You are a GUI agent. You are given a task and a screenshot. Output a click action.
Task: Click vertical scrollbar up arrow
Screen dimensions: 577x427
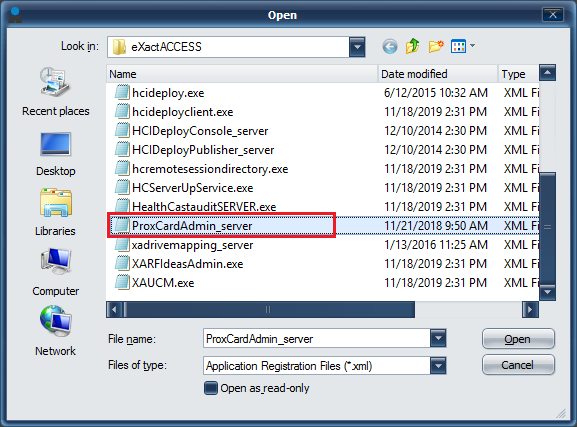(548, 73)
